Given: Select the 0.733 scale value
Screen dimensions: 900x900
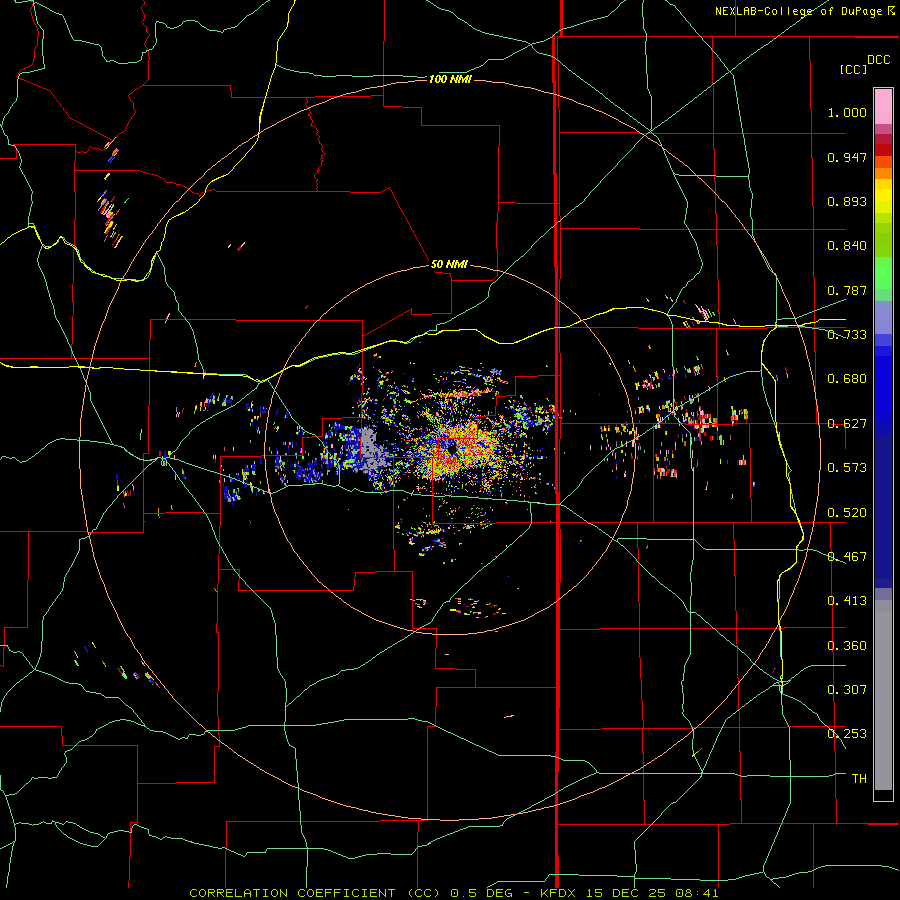Looking at the screenshot, I should pyautogui.click(x=847, y=335).
